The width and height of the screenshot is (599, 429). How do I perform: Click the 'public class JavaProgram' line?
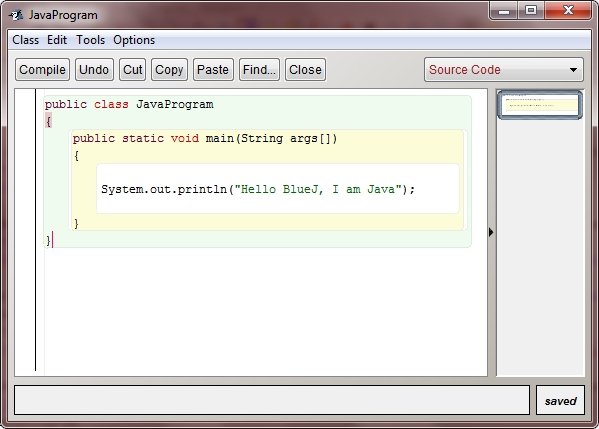(x=129, y=104)
